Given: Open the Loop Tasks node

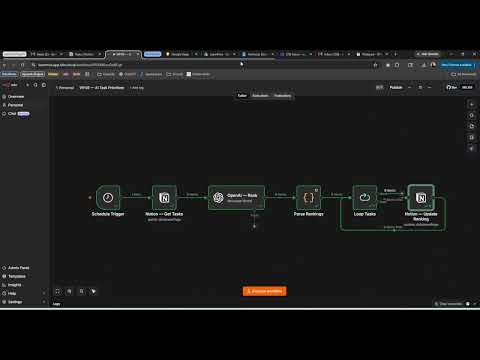Looking at the screenshot, I should (x=365, y=197).
